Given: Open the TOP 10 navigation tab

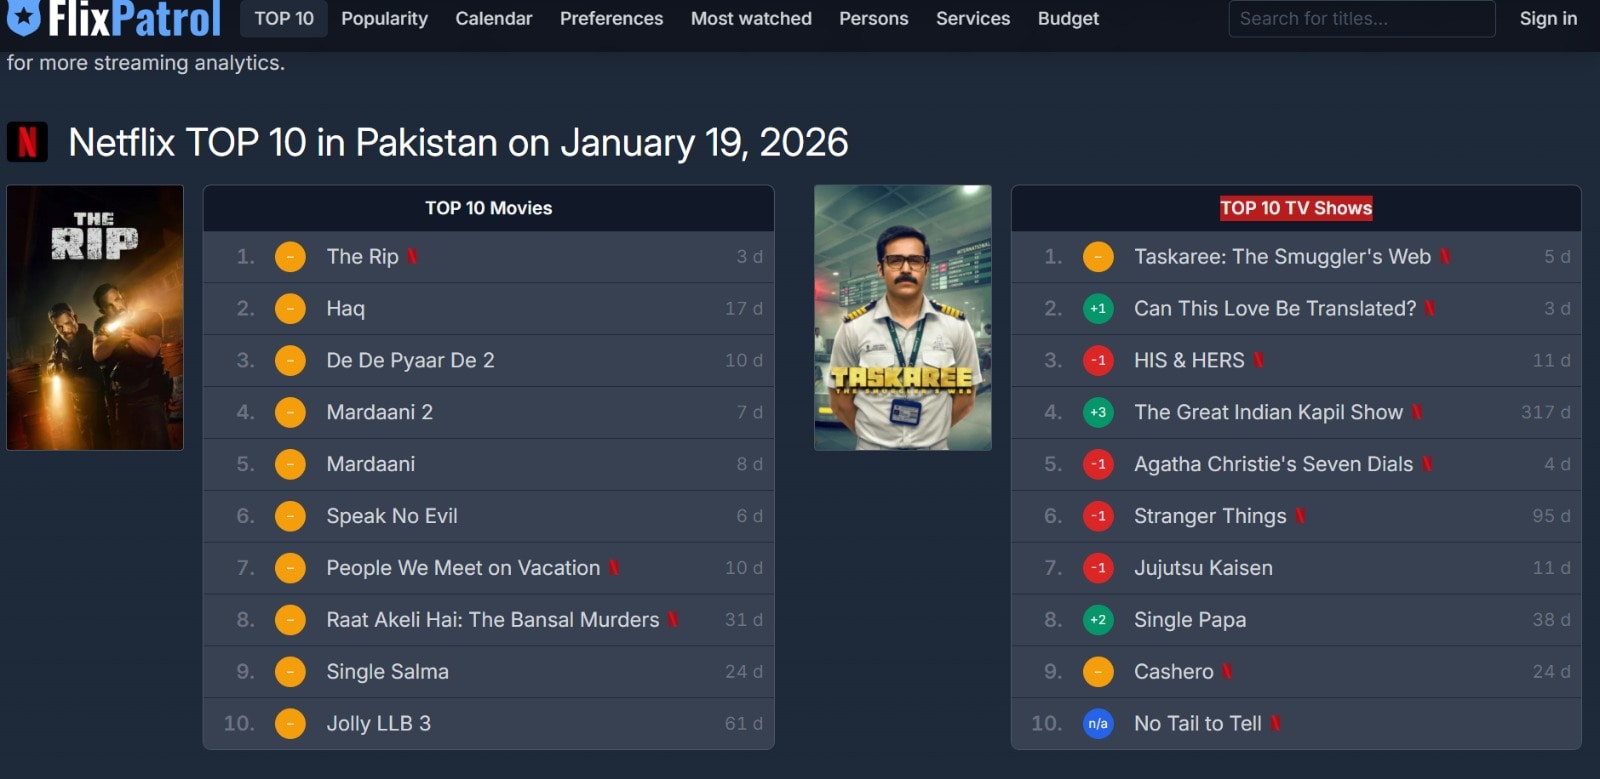Looking at the screenshot, I should click(284, 19).
